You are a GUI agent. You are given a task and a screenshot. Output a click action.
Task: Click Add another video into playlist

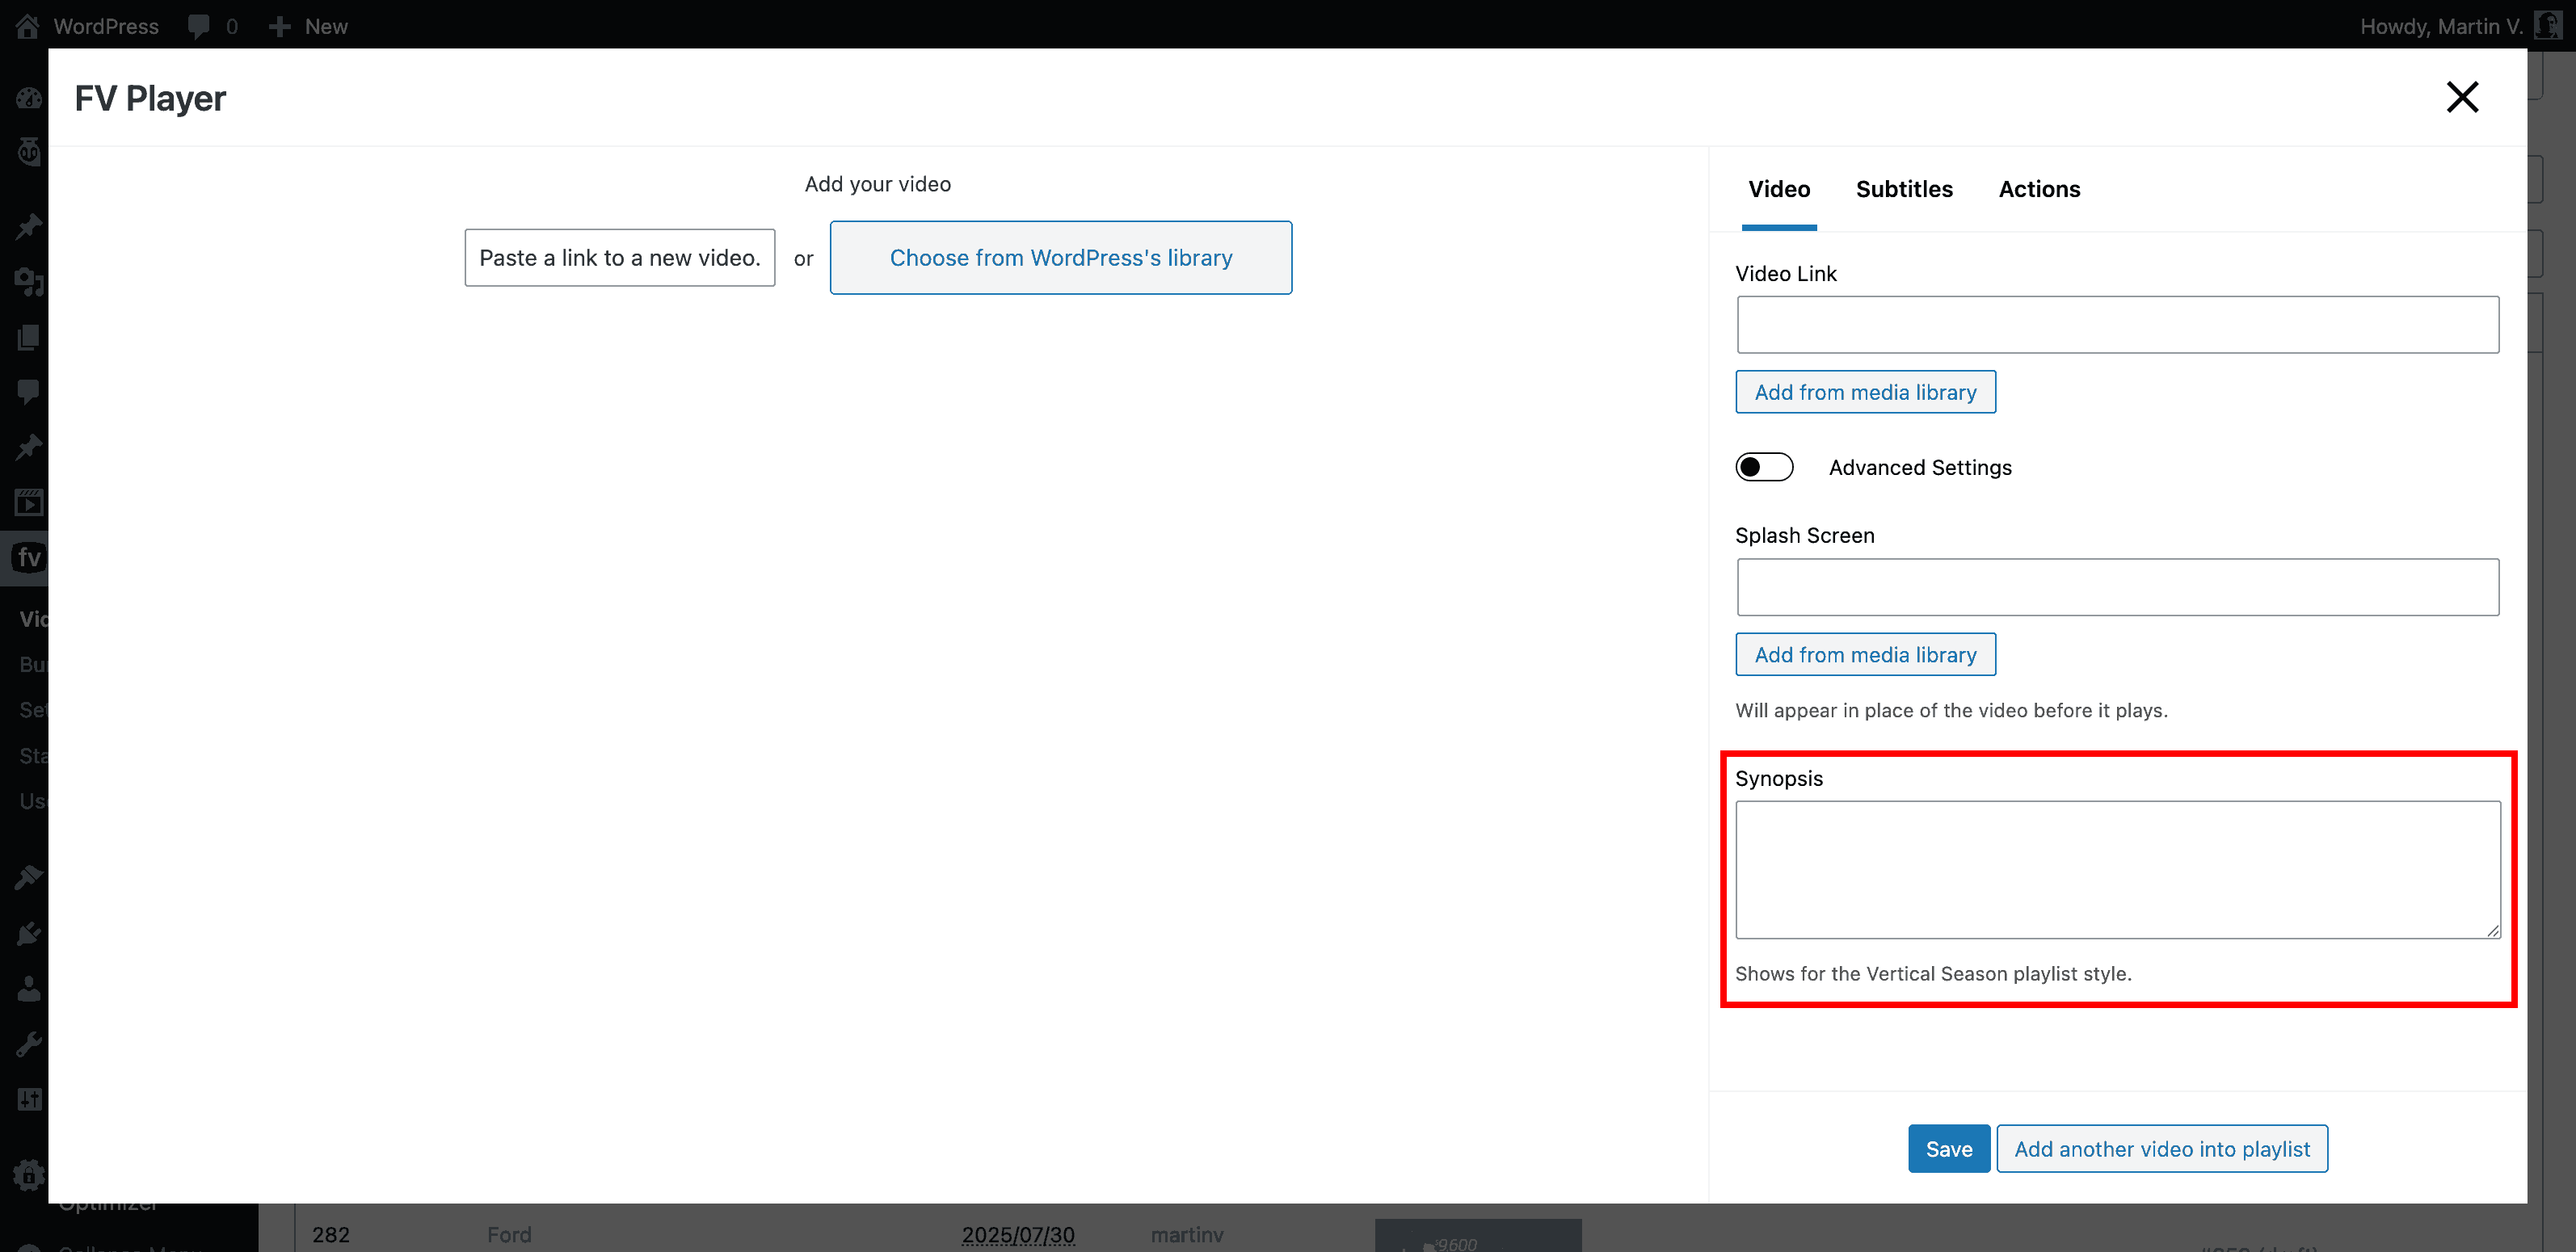coord(2162,1148)
